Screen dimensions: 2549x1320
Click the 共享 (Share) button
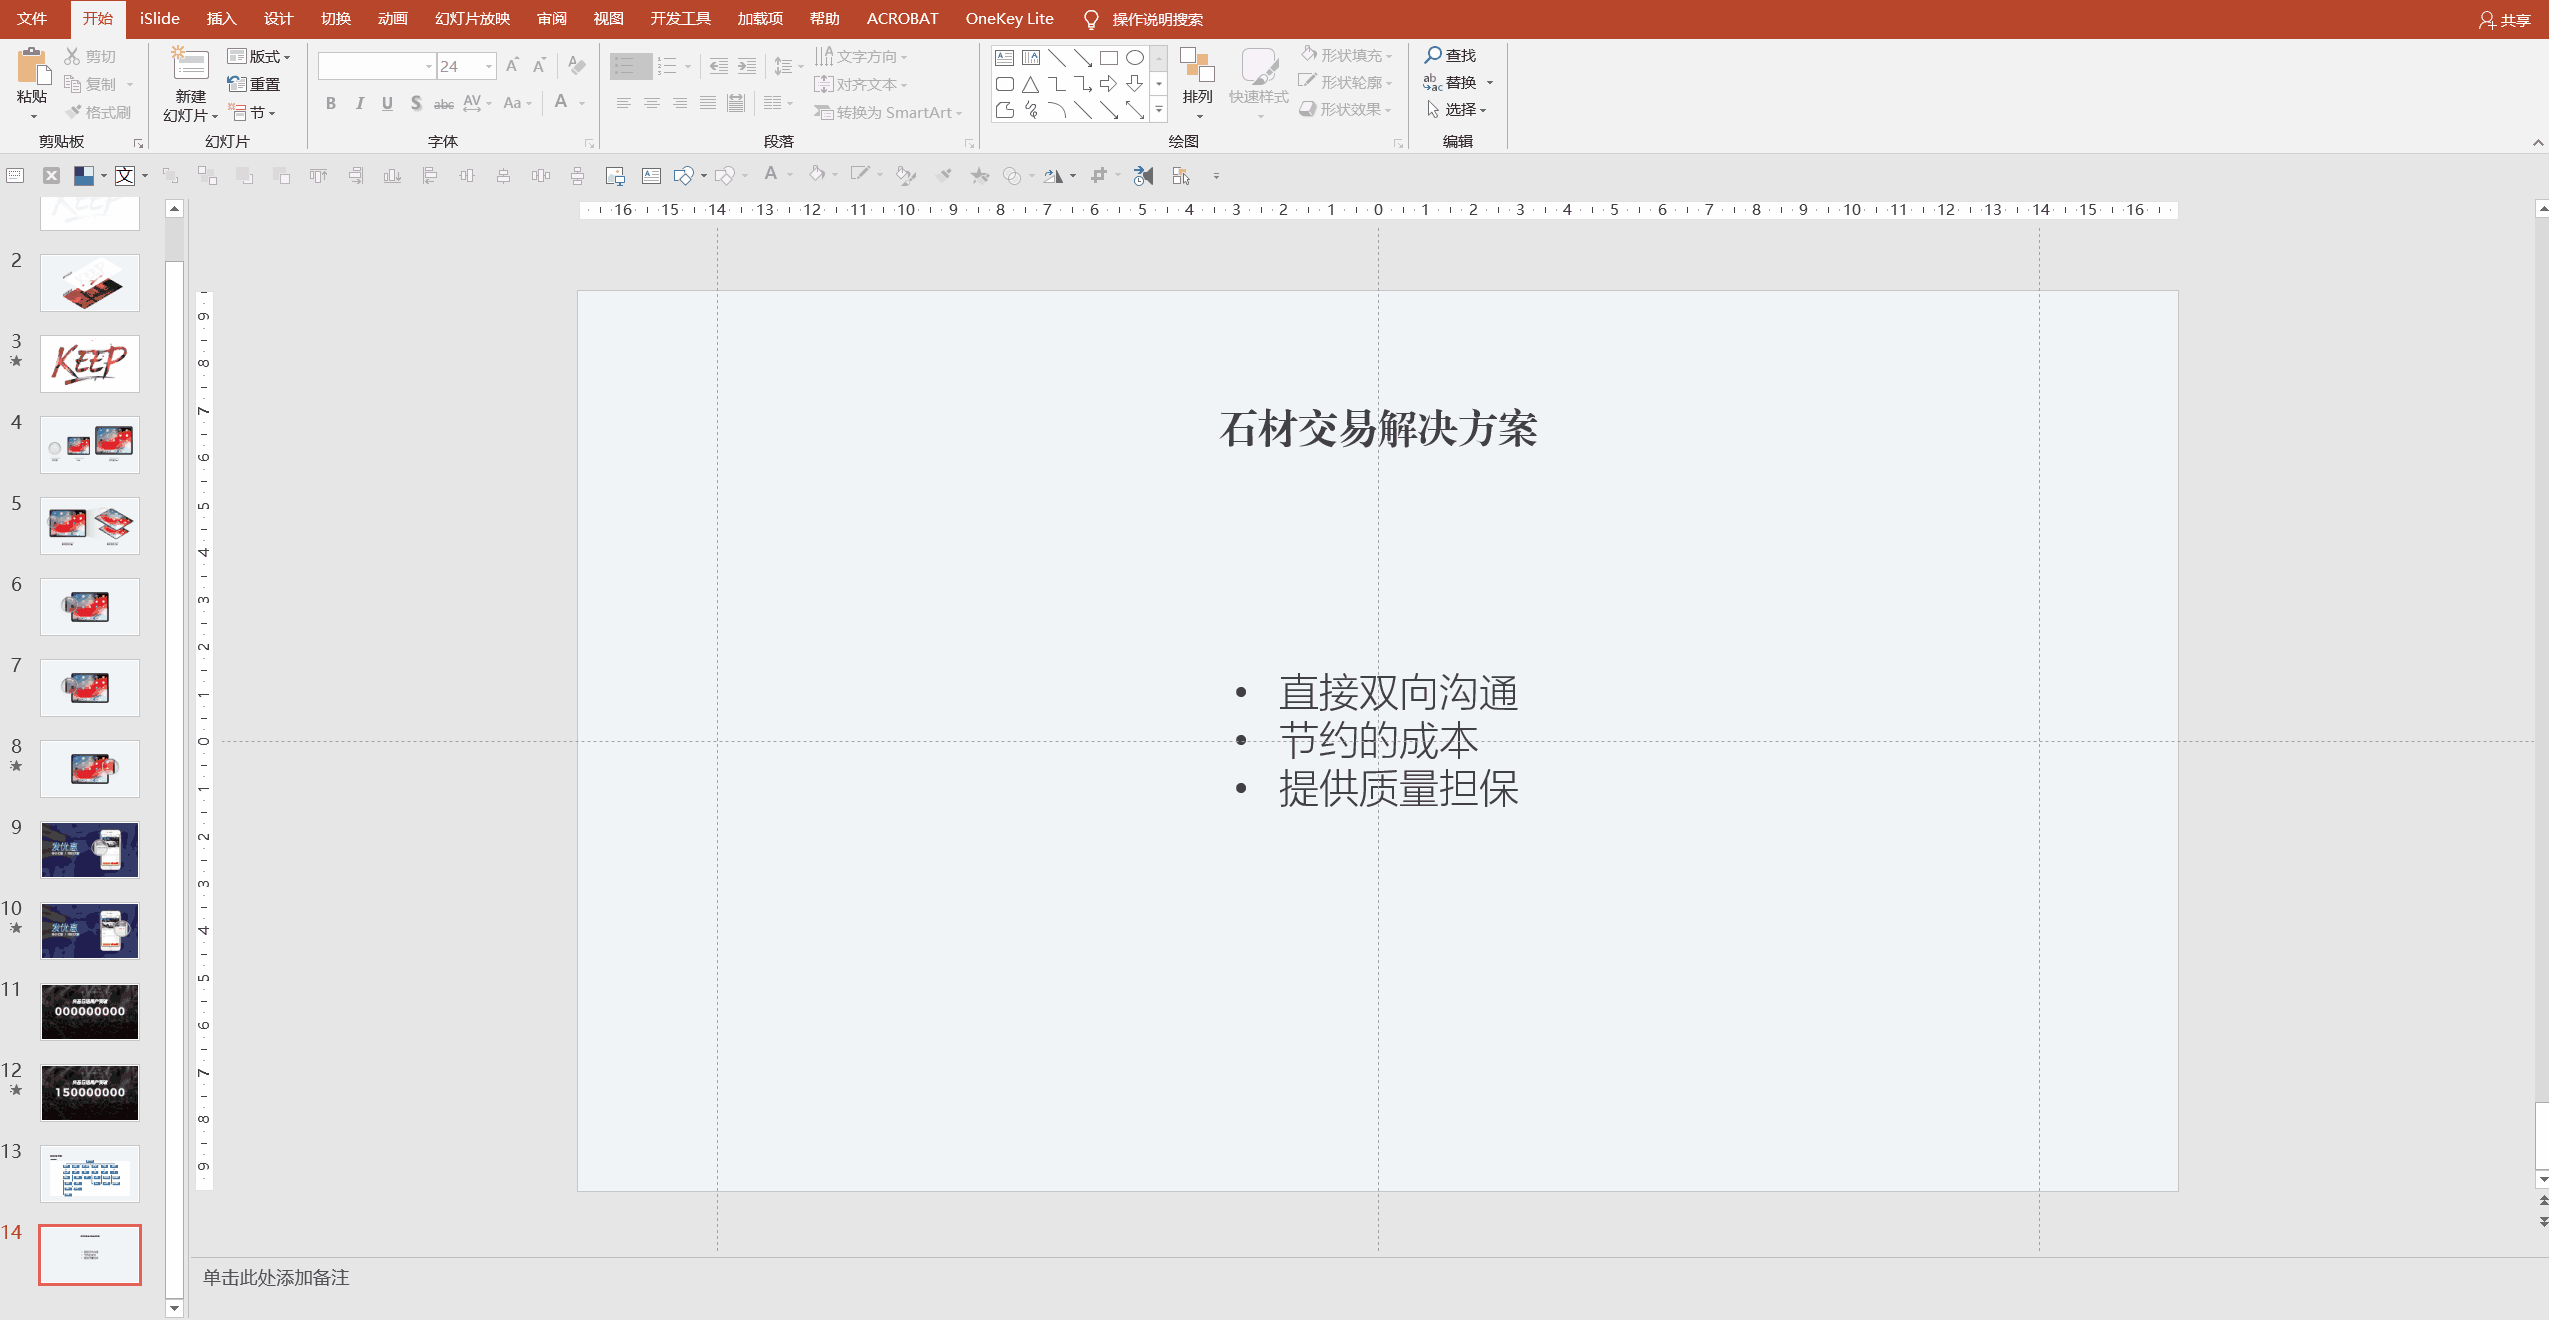tap(2510, 19)
